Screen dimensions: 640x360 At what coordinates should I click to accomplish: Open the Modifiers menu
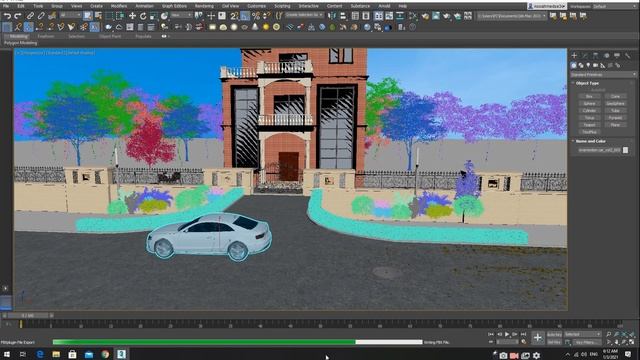click(x=119, y=6)
